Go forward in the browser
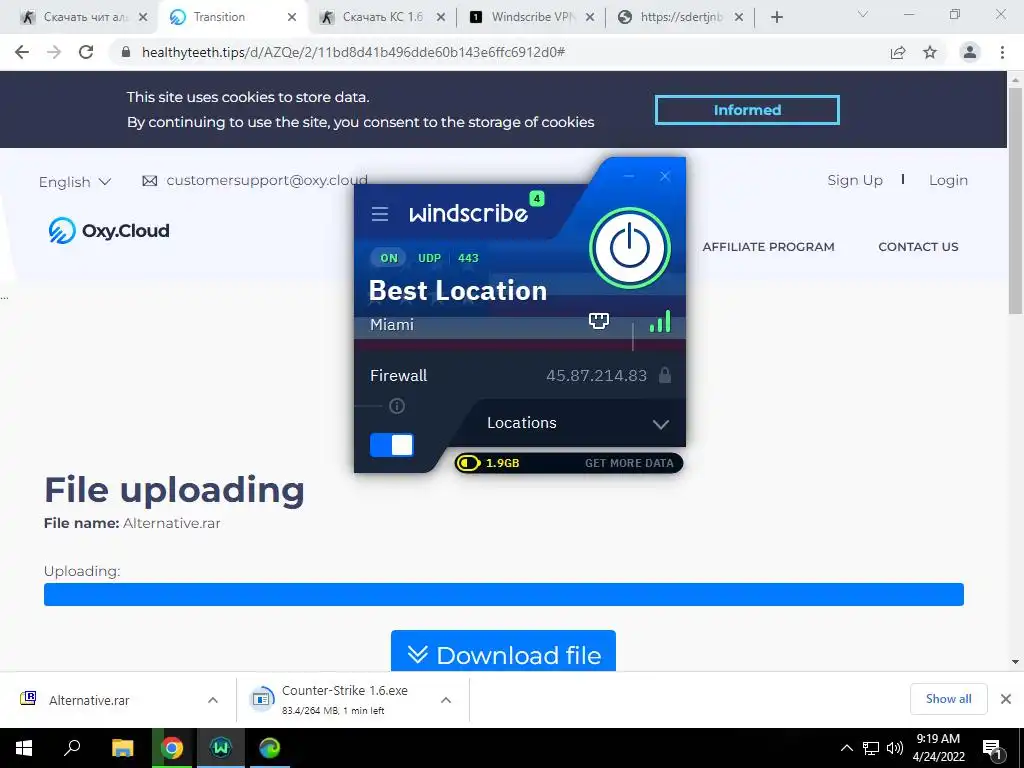 [54, 52]
